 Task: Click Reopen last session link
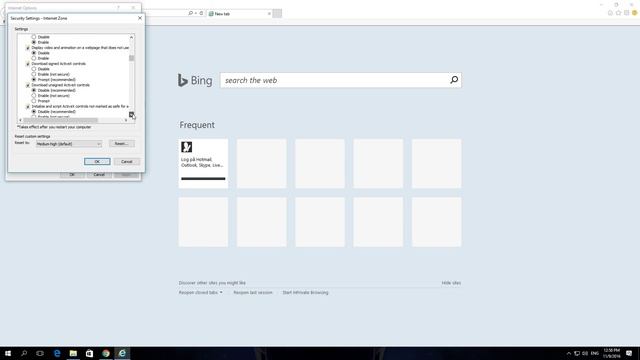coord(253,293)
